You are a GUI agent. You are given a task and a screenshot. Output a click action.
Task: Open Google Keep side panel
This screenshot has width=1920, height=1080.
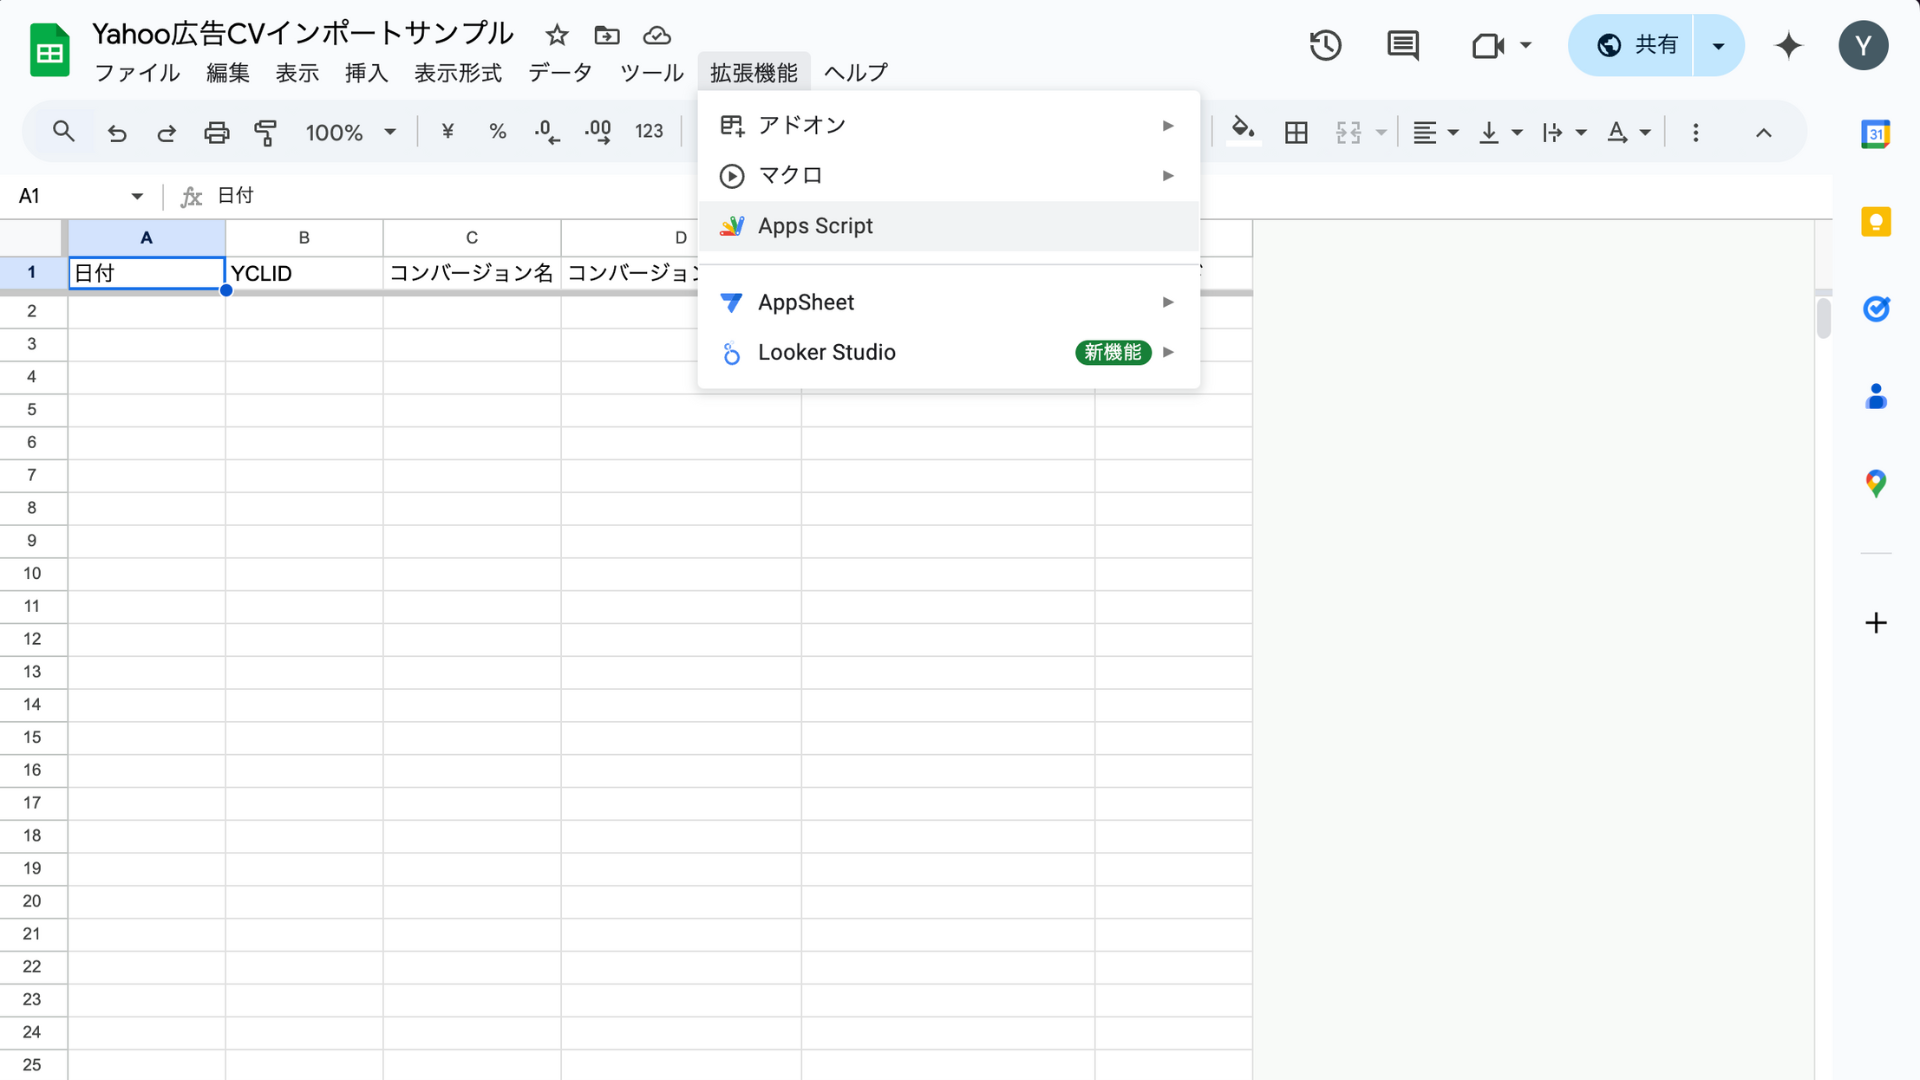pyautogui.click(x=1875, y=222)
